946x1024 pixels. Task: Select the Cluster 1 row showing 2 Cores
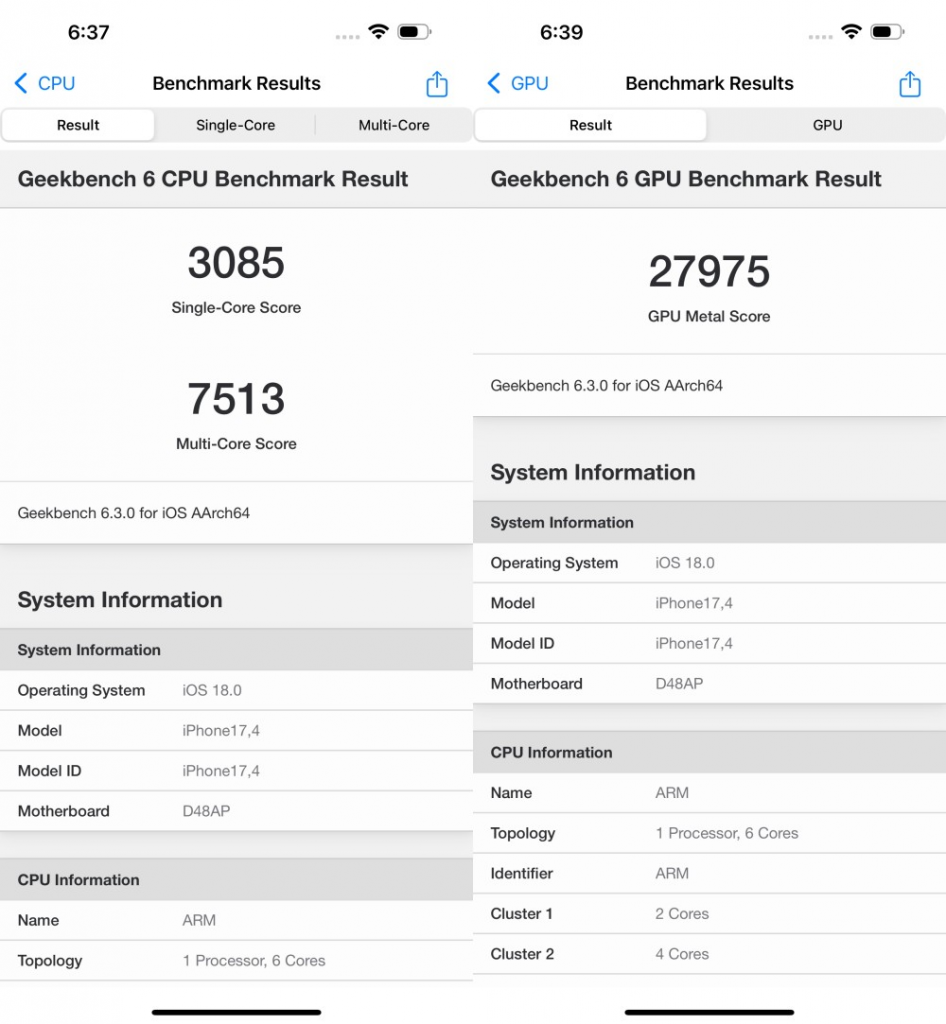click(709, 914)
